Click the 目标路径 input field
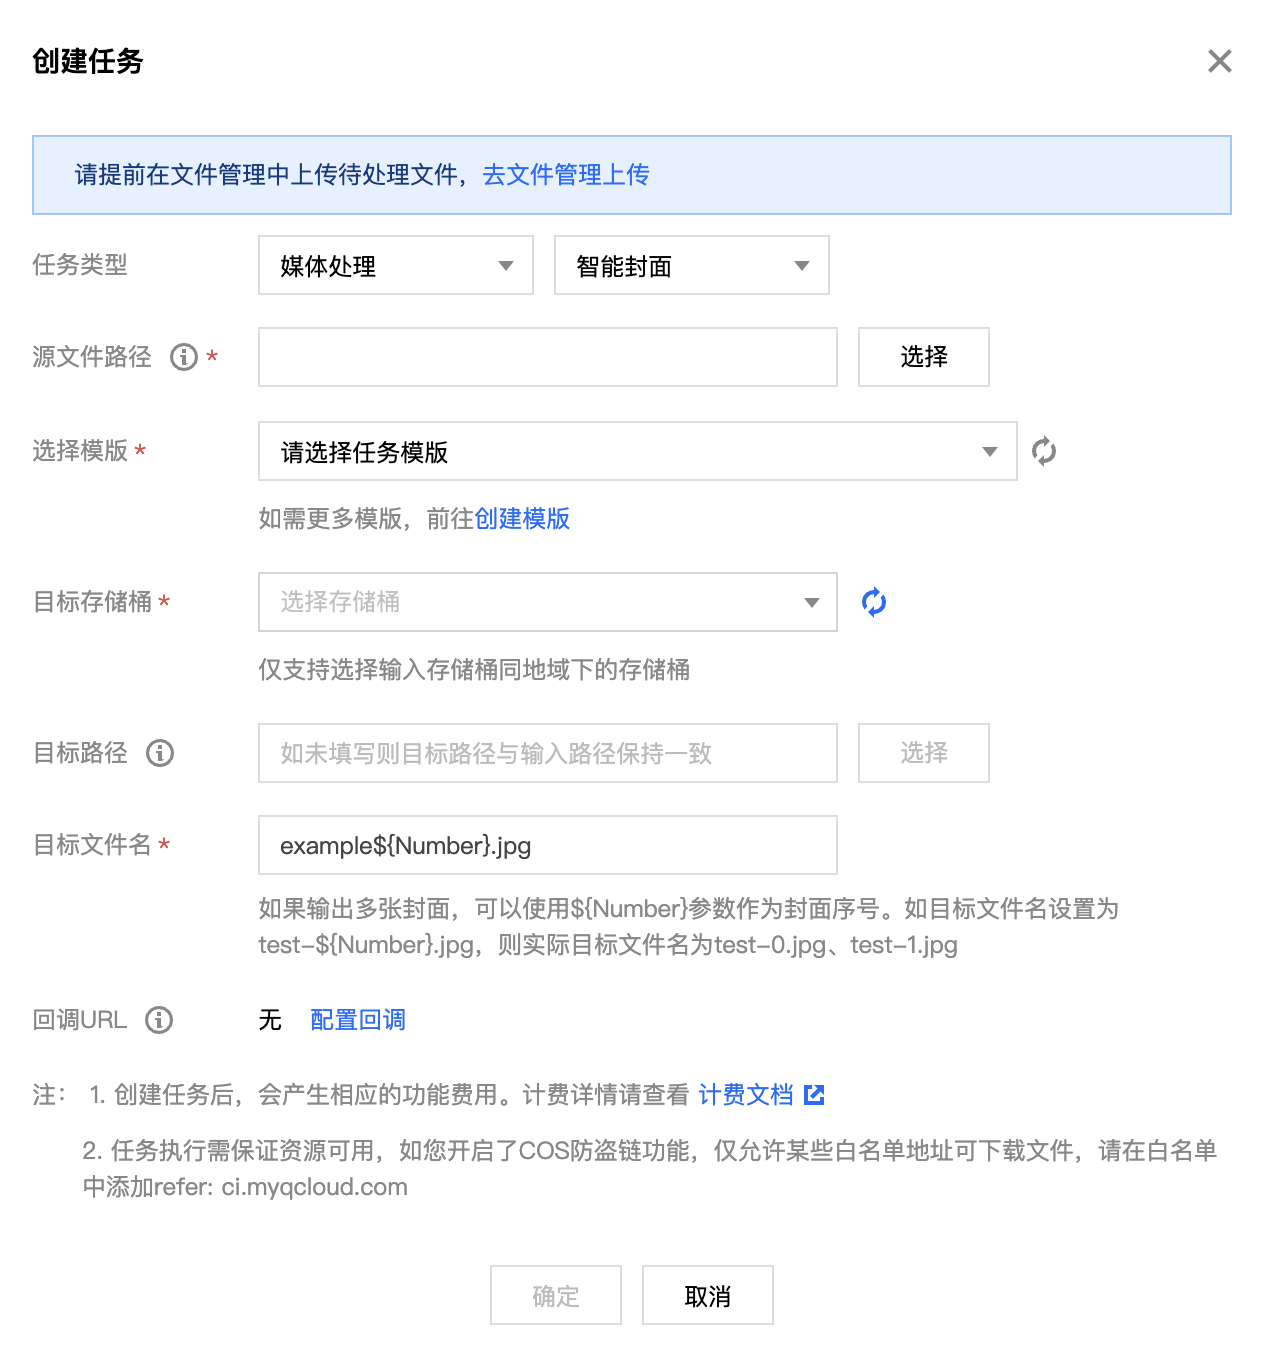Image resolution: width=1270 pixels, height=1360 pixels. [548, 753]
